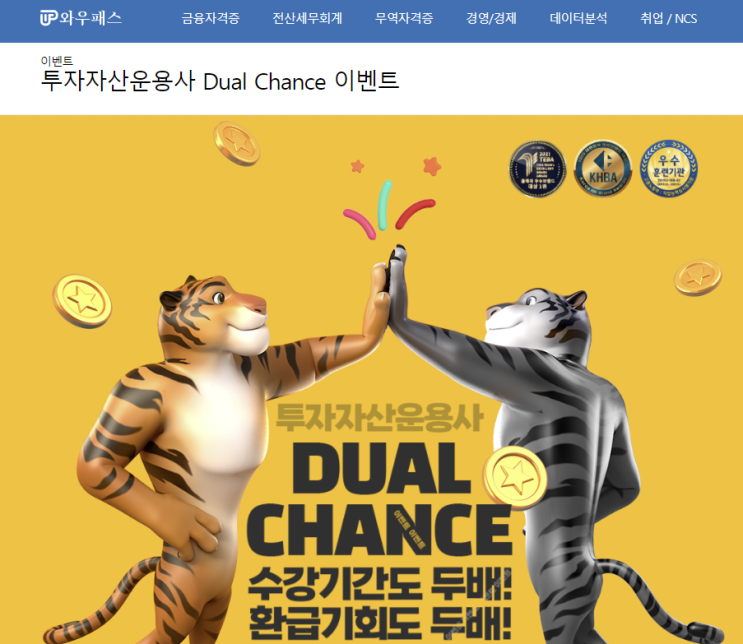Select the 무역자격증 menu item
Screen dimensions: 743x644
pos(404,18)
